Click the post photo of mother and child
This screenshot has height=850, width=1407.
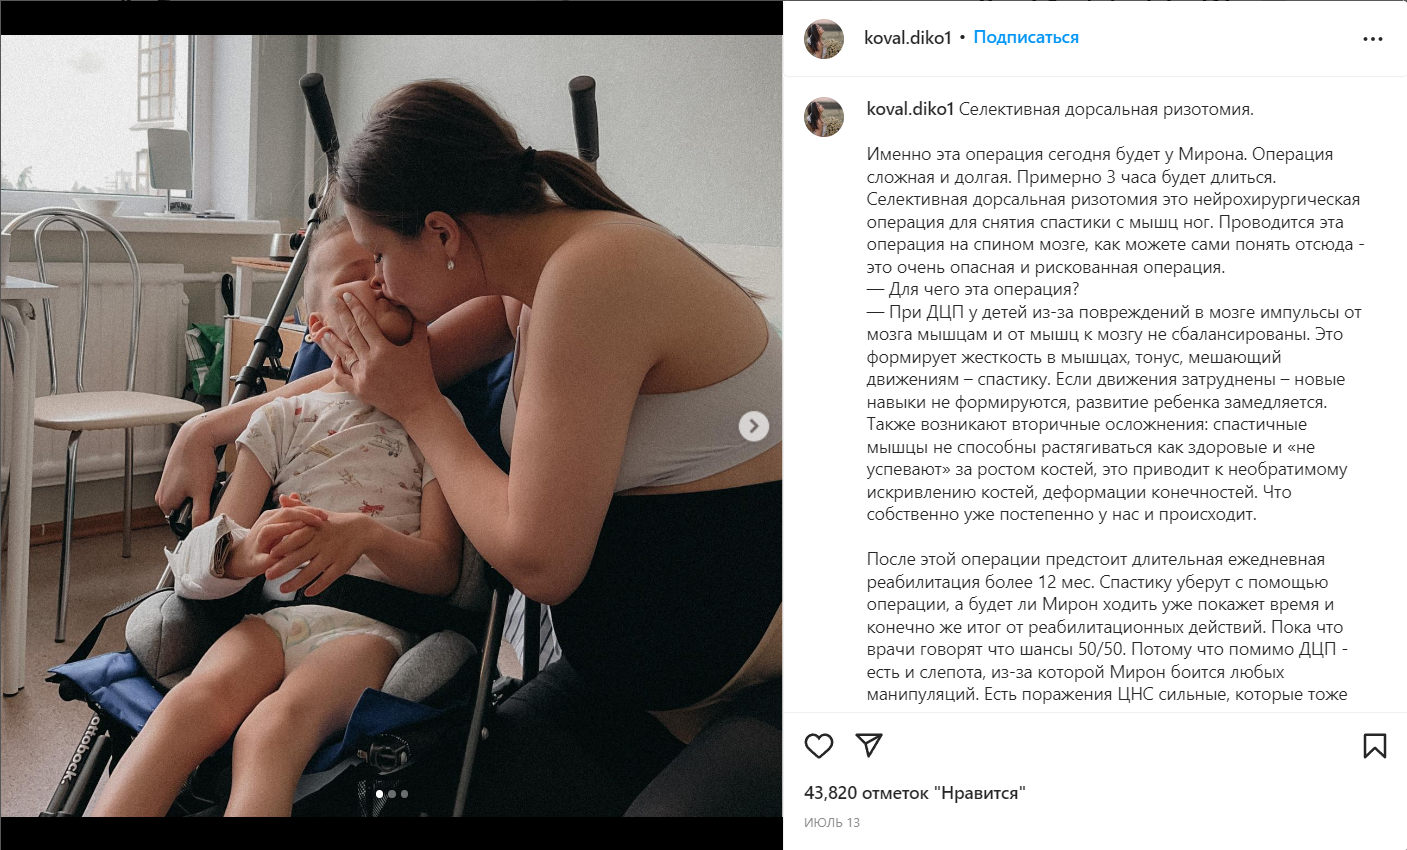[391, 426]
